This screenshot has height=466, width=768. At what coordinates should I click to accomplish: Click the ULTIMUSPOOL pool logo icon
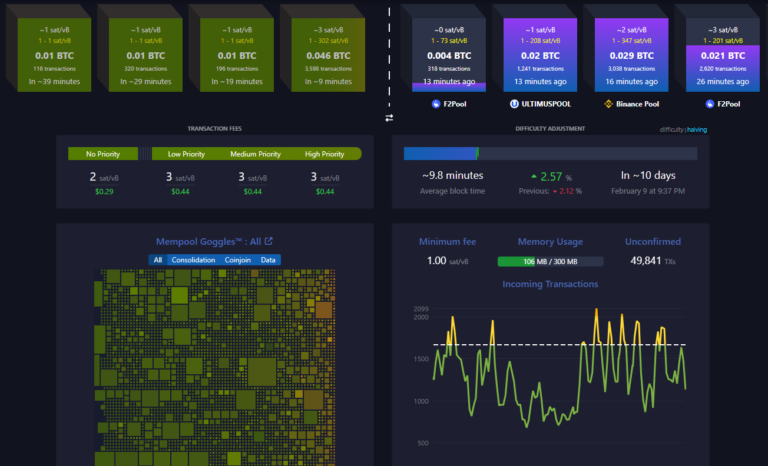coord(514,104)
